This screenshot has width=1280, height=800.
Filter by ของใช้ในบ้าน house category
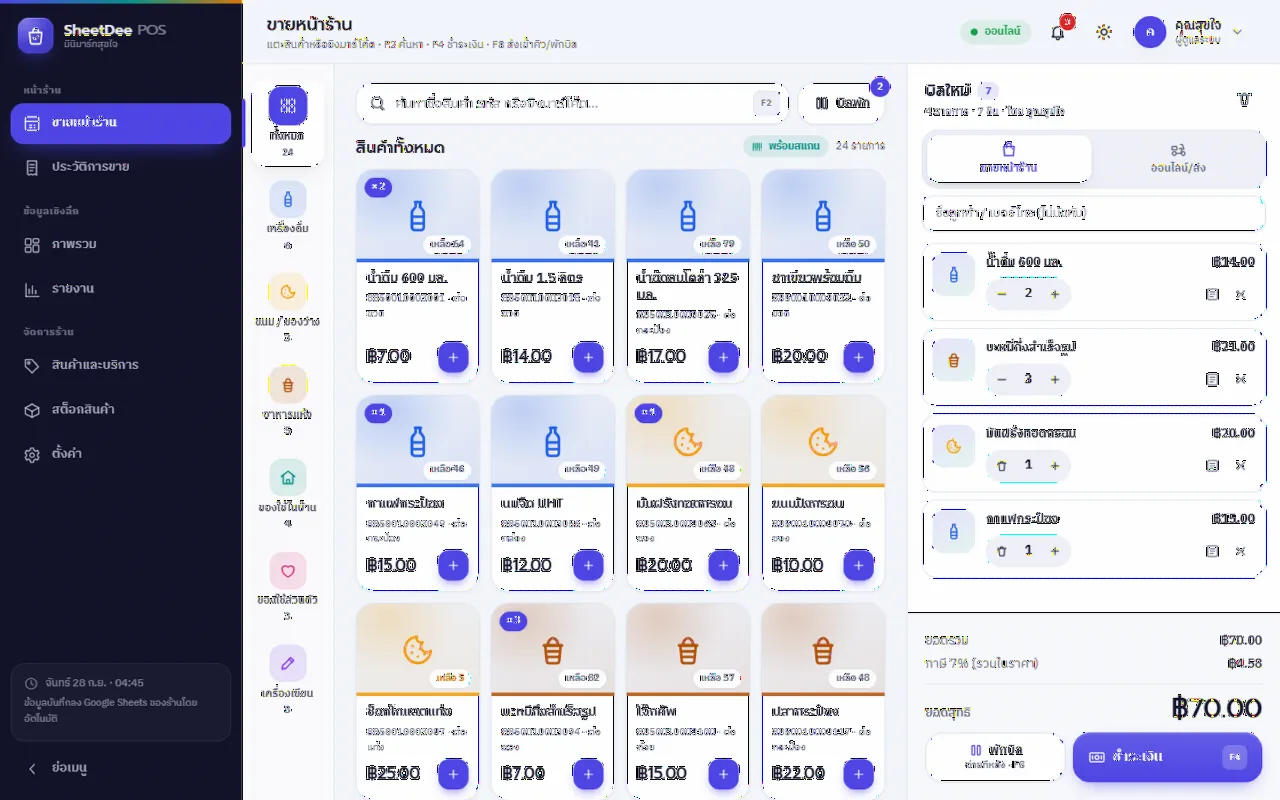pyautogui.click(x=287, y=492)
